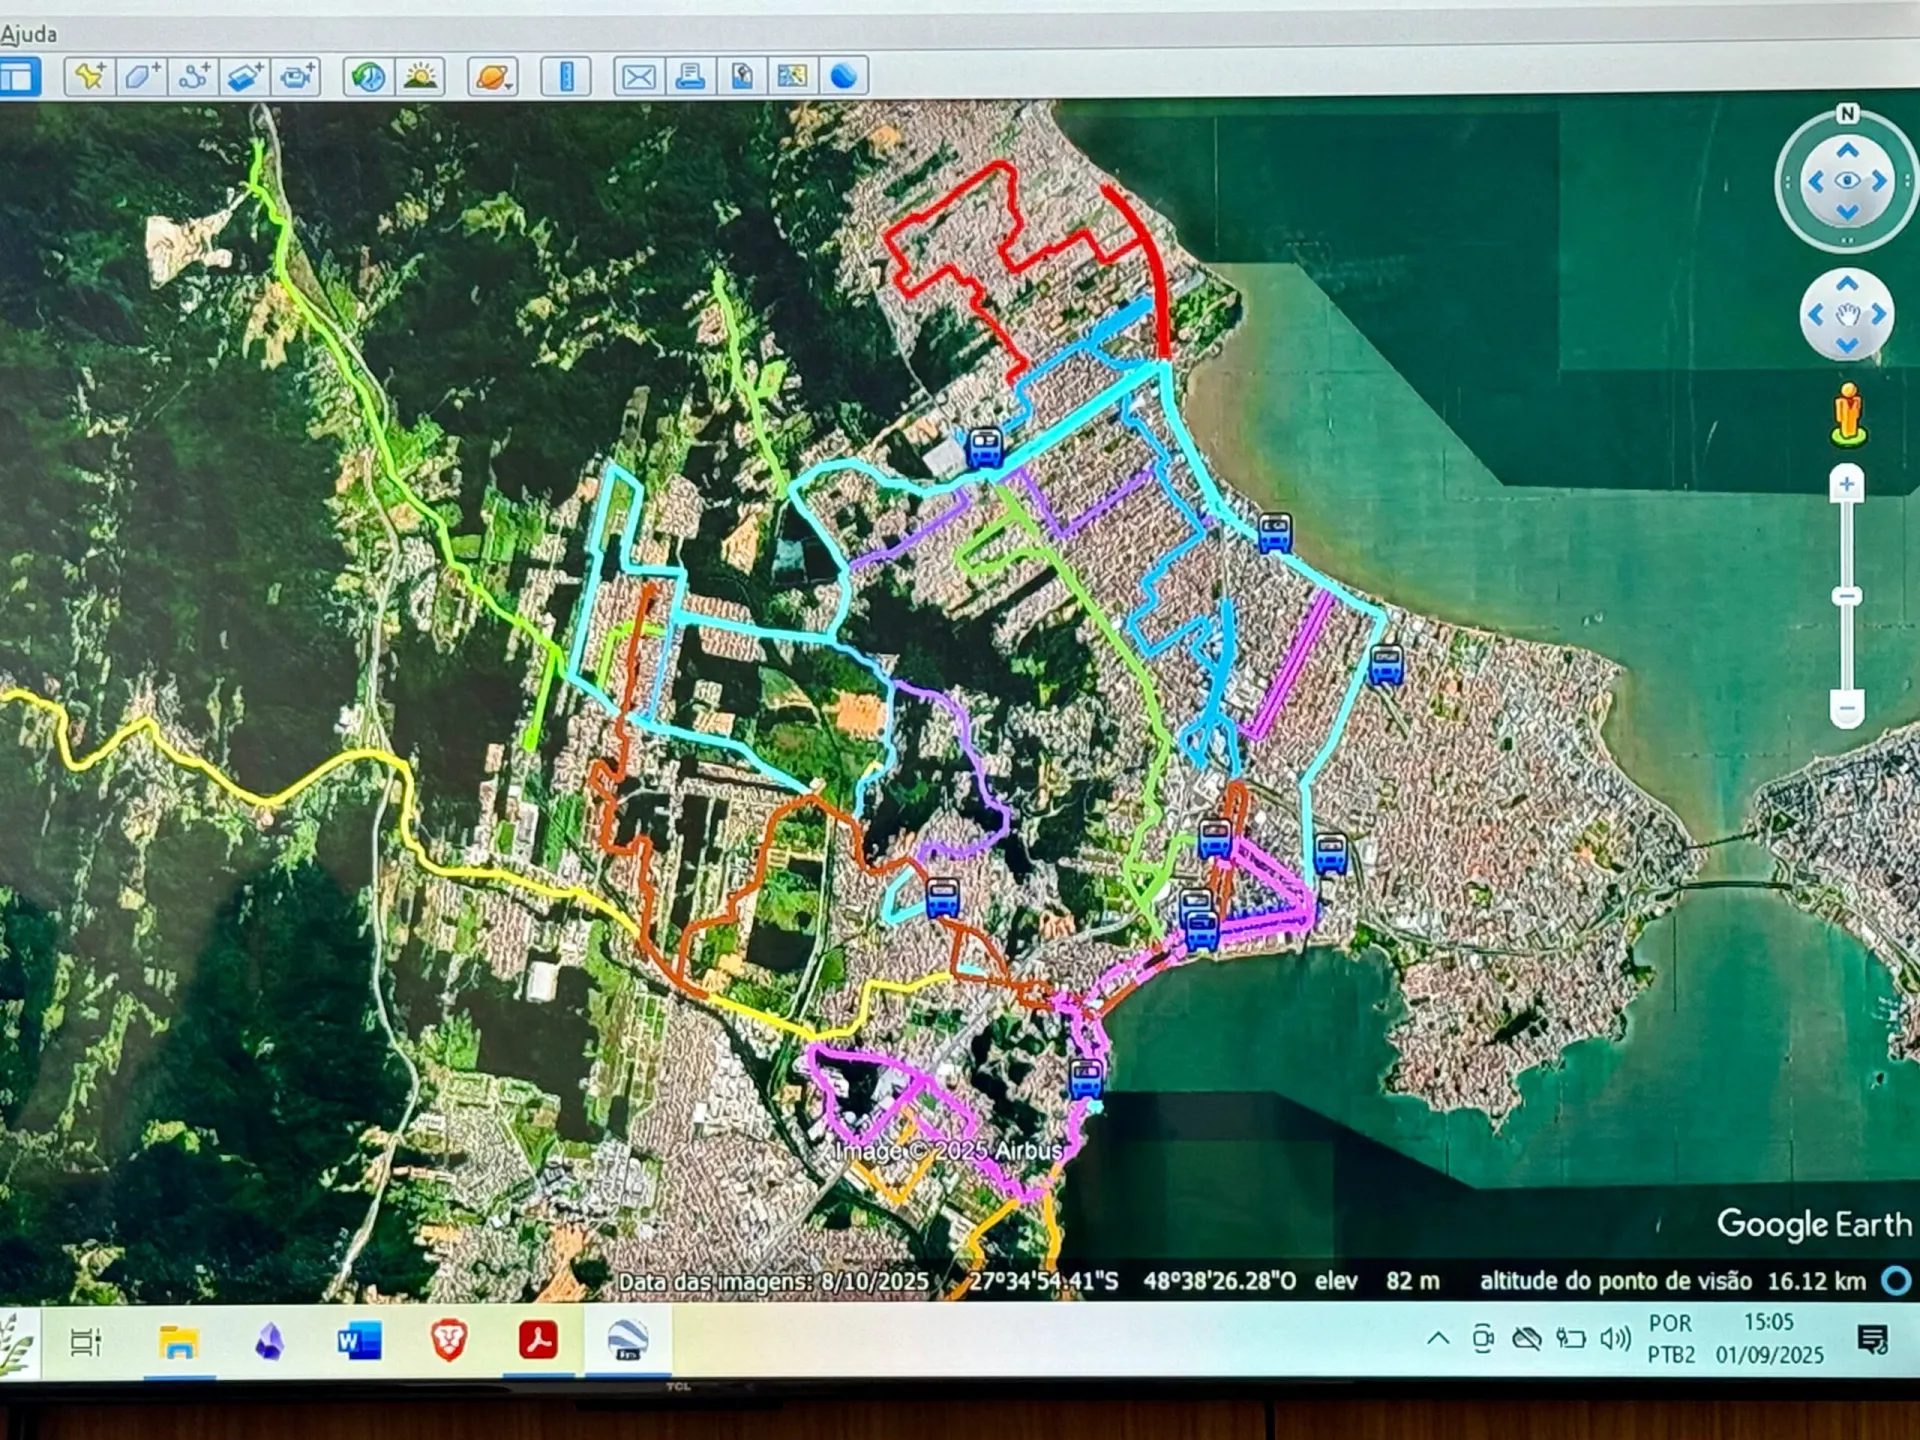1920x1440 pixels.
Task: Click Google Earth Pro taskbar icon
Action: 628,1340
